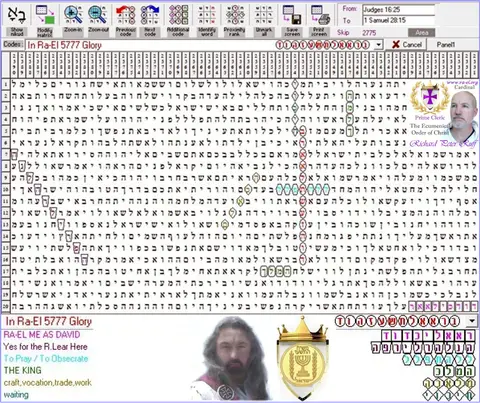The image size is (480, 403).
Task: Select the Panel1 label
Action: (x=446, y=44)
